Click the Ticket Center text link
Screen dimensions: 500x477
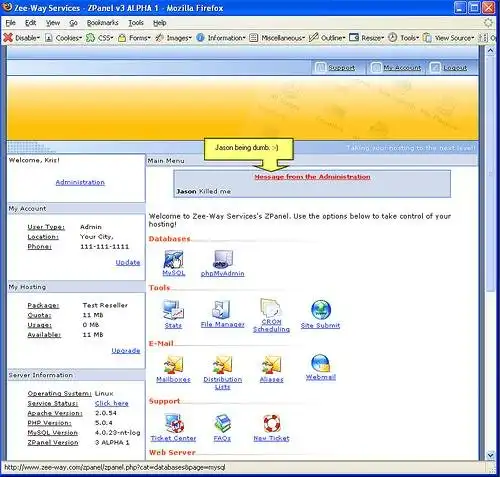pyautogui.click(x=173, y=438)
